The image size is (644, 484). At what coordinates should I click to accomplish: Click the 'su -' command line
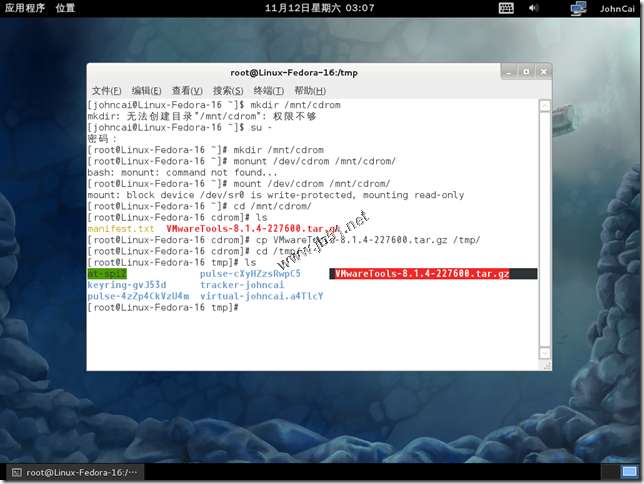tap(180, 128)
